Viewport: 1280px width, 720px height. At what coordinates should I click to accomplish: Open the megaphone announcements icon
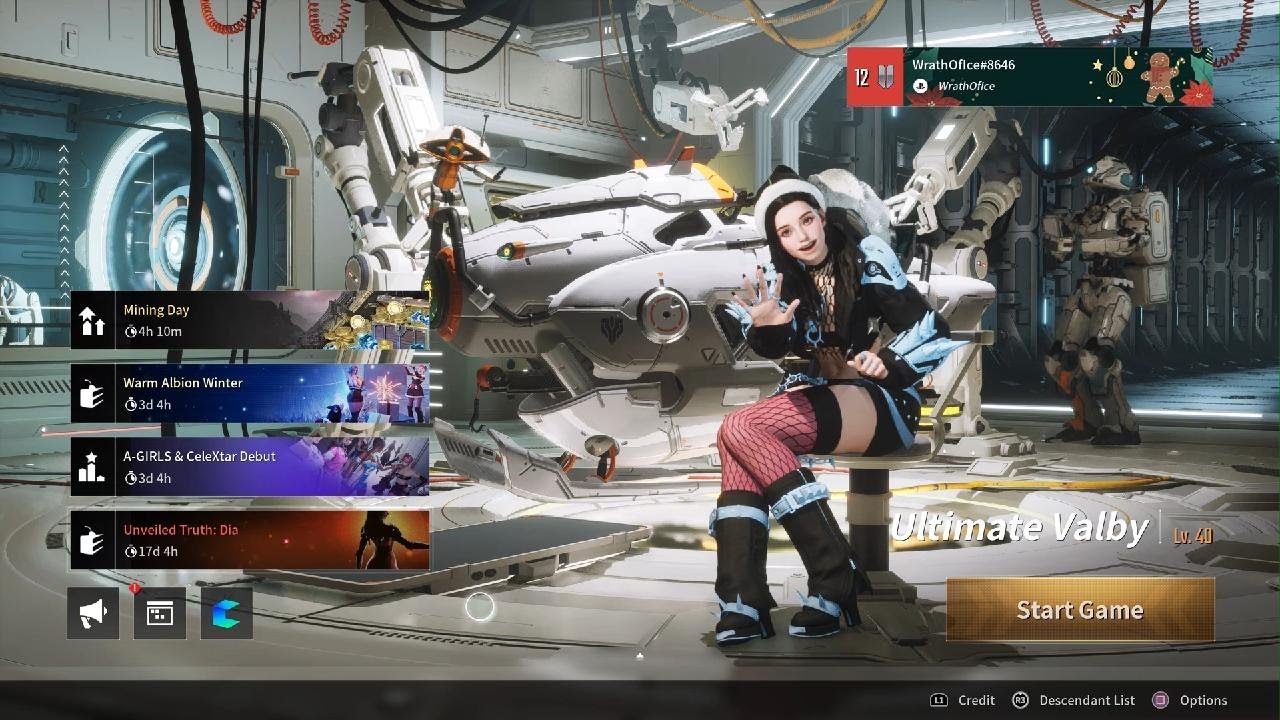pyautogui.click(x=93, y=613)
